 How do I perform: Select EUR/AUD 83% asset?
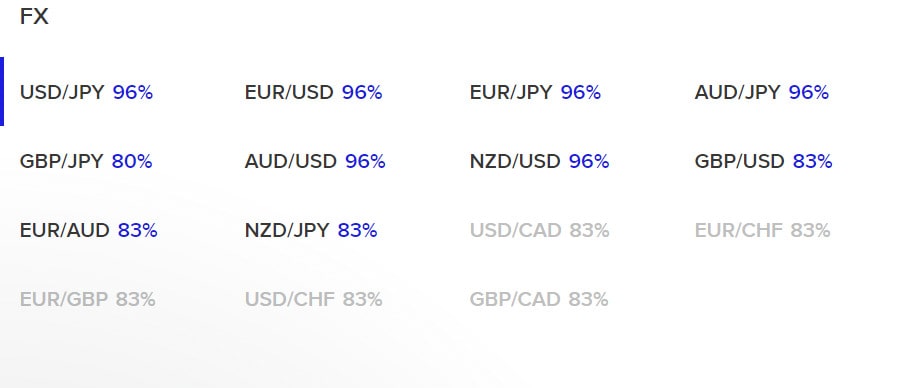pos(89,230)
